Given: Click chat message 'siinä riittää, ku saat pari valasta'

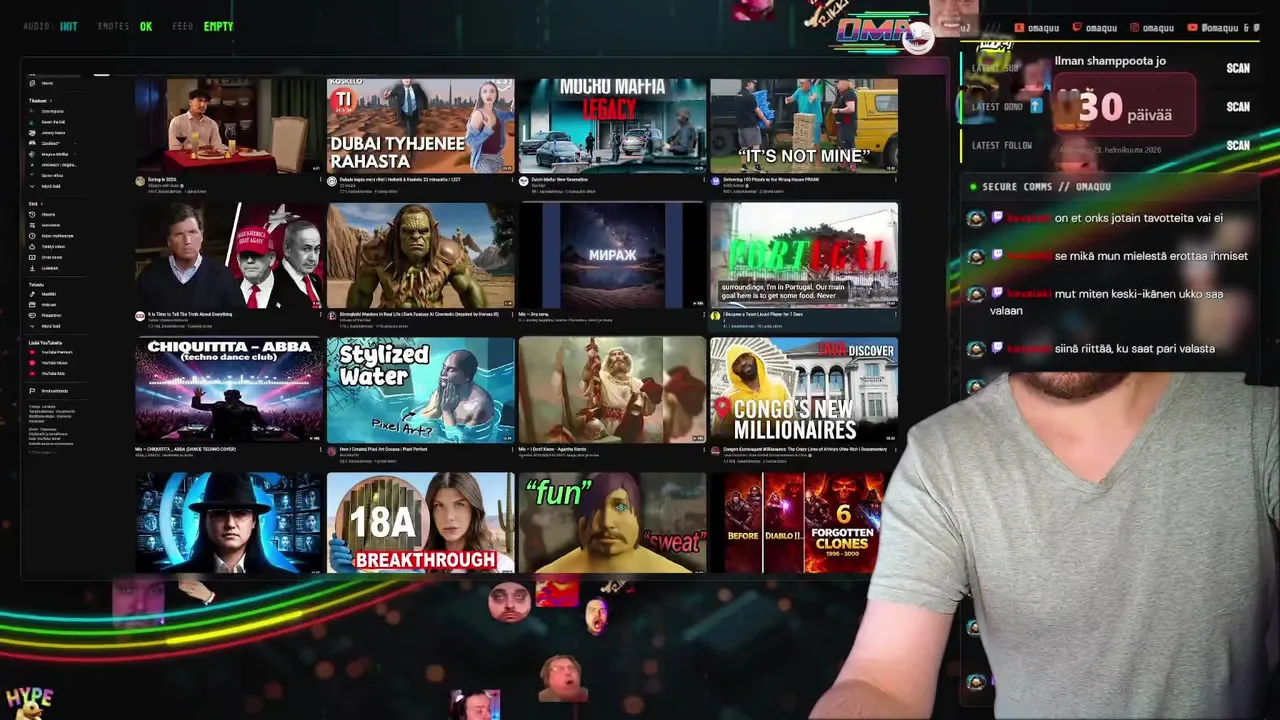Looking at the screenshot, I should pos(1134,348).
